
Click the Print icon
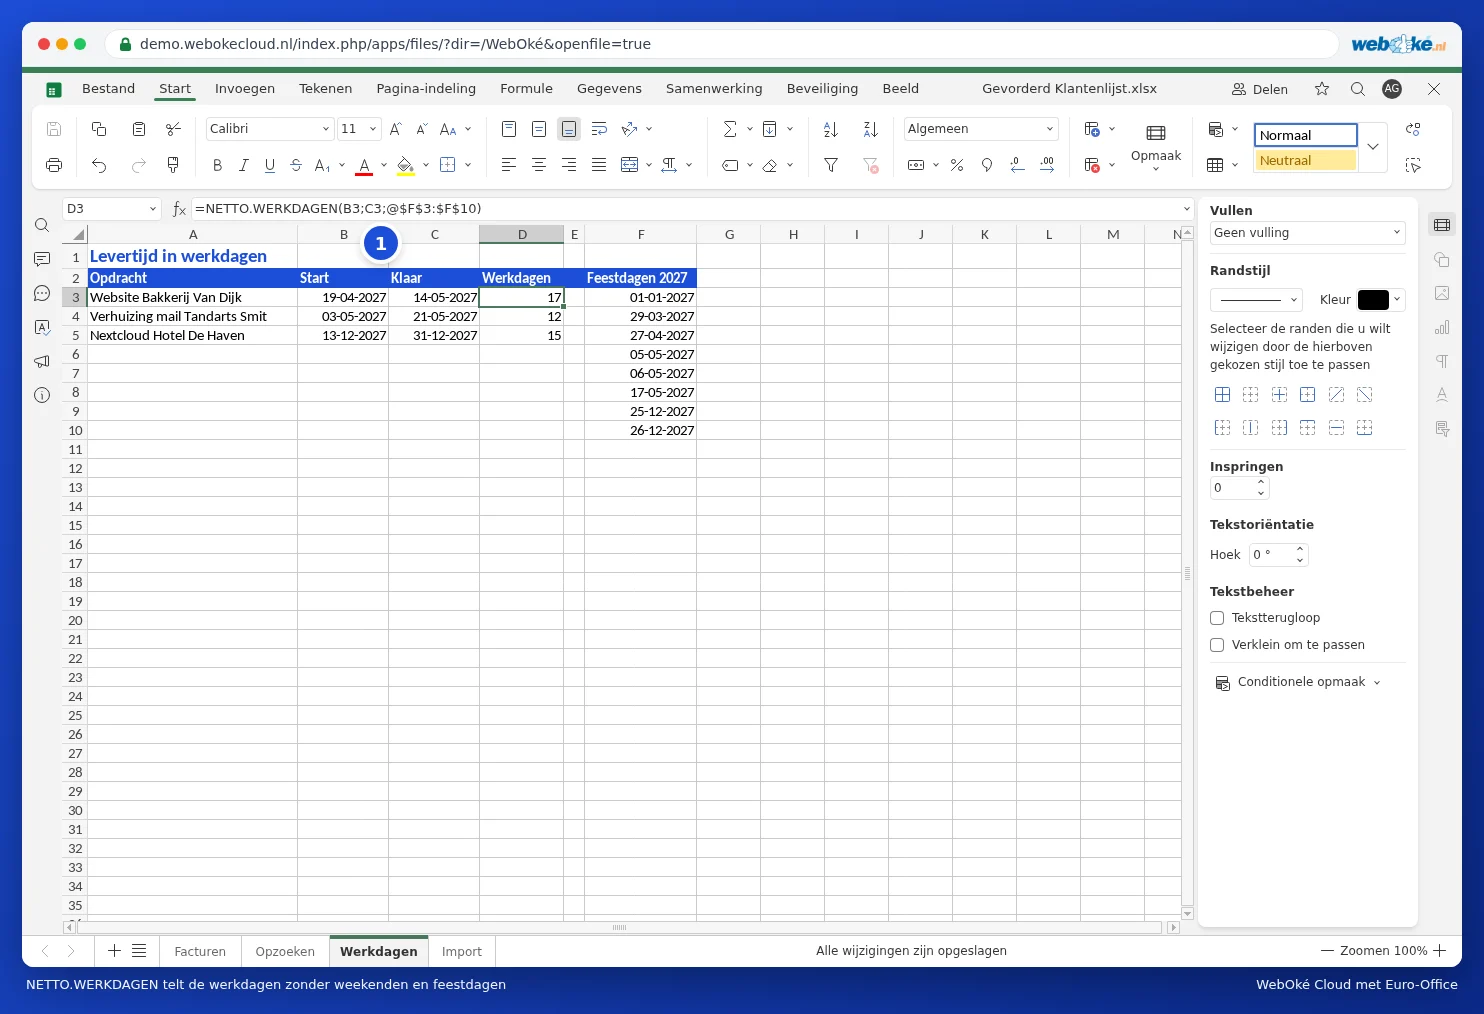(54, 165)
